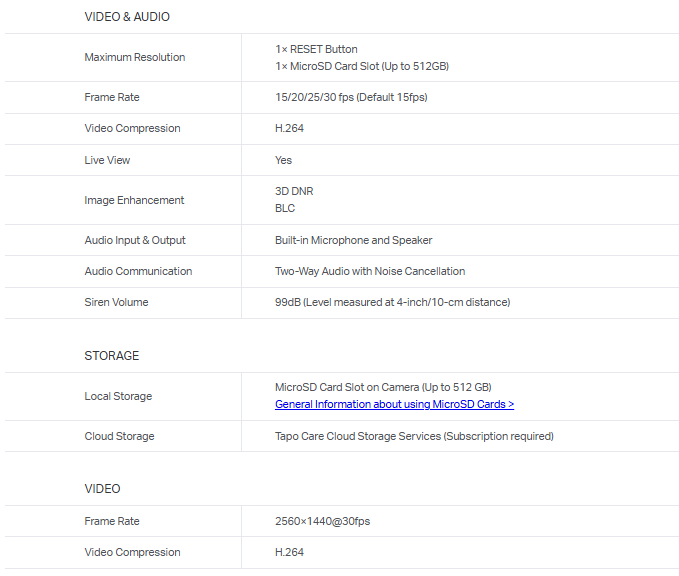Select the Local Storage row label
The height and width of the screenshot is (576, 679).
[x=118, y=396]
